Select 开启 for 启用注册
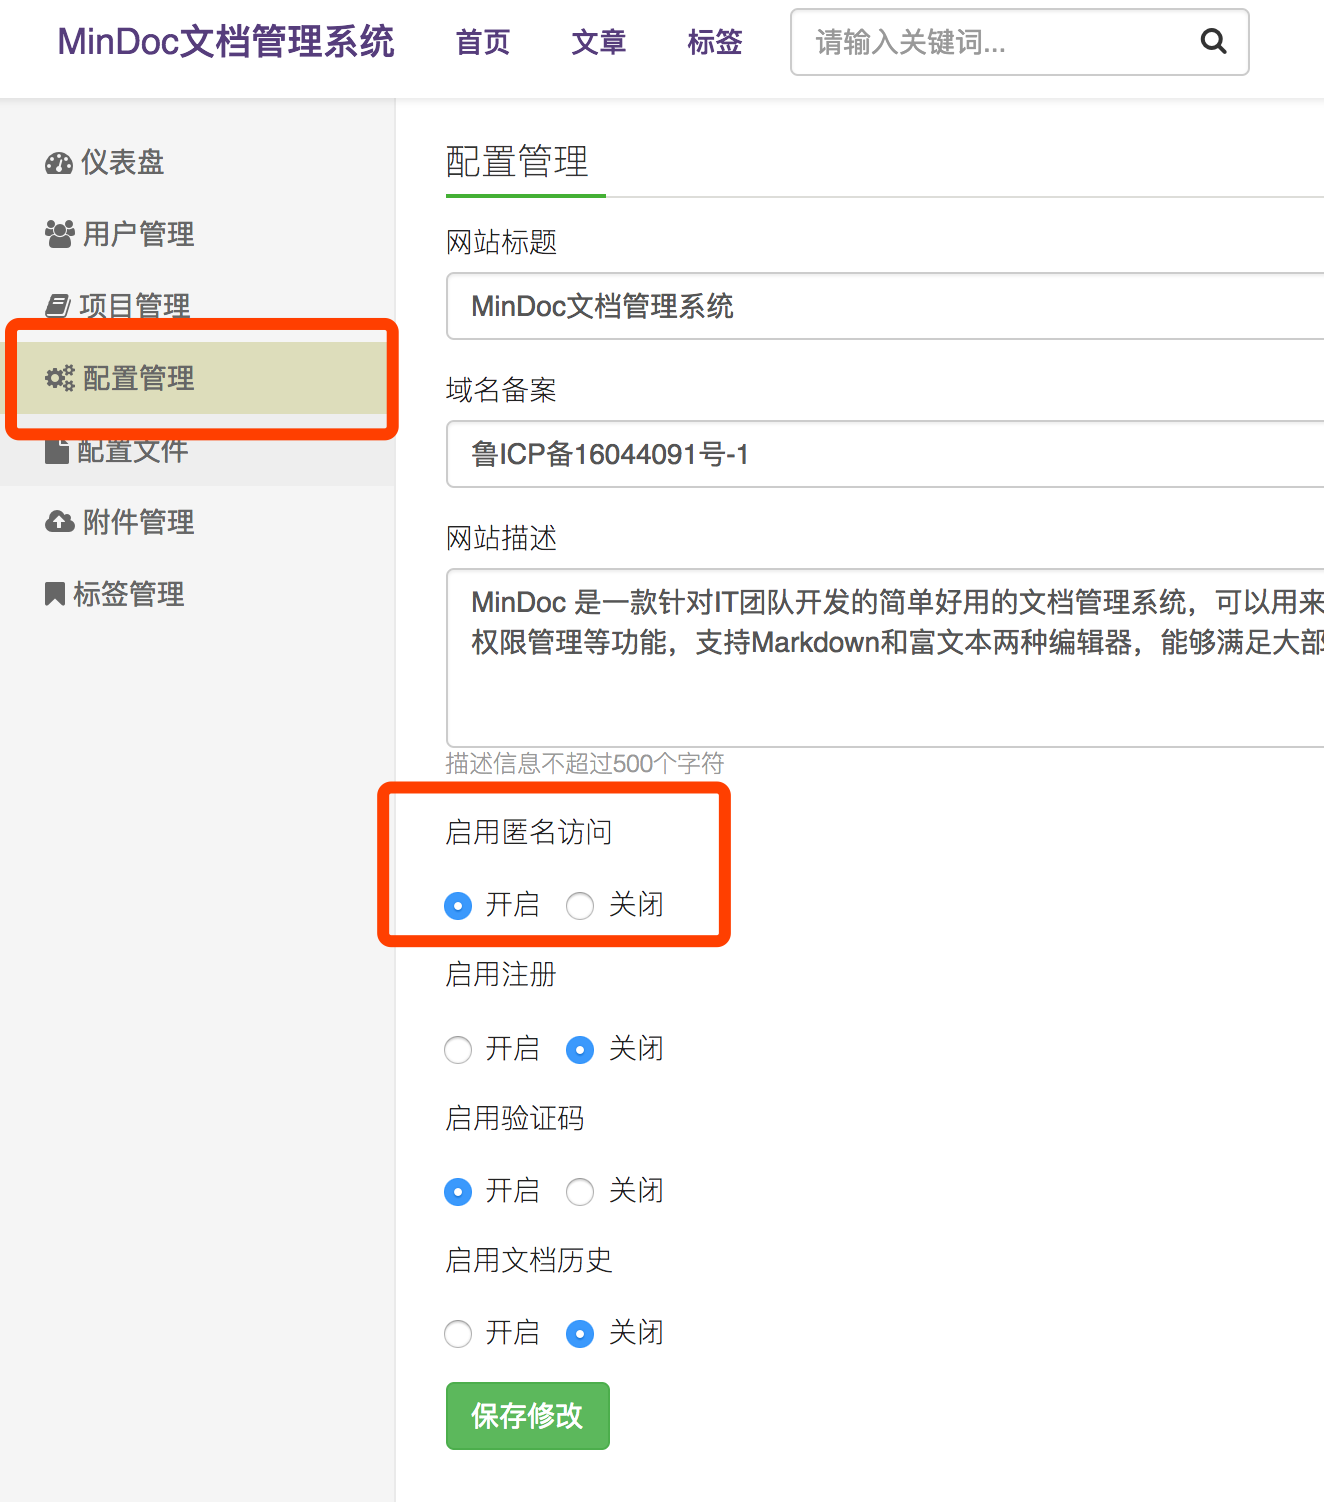The height and width of the screenshot is (1502, 1324). (458, 1050)
